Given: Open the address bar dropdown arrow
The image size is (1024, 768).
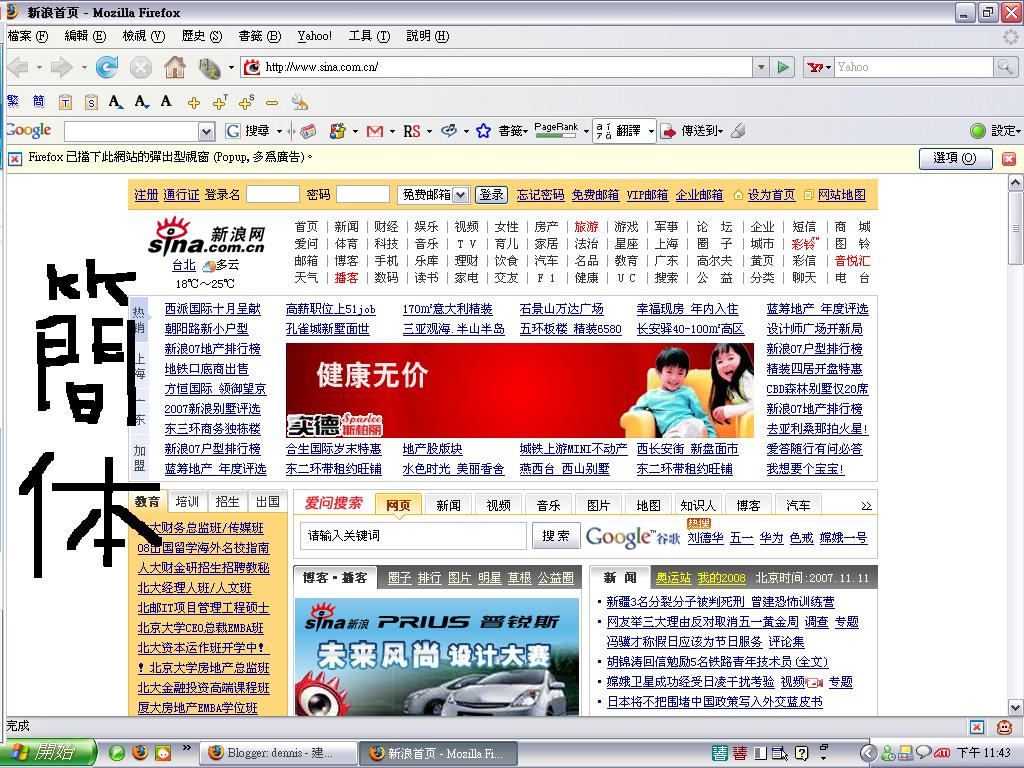Looking at the screenshot, I should [x=761, y=67].
